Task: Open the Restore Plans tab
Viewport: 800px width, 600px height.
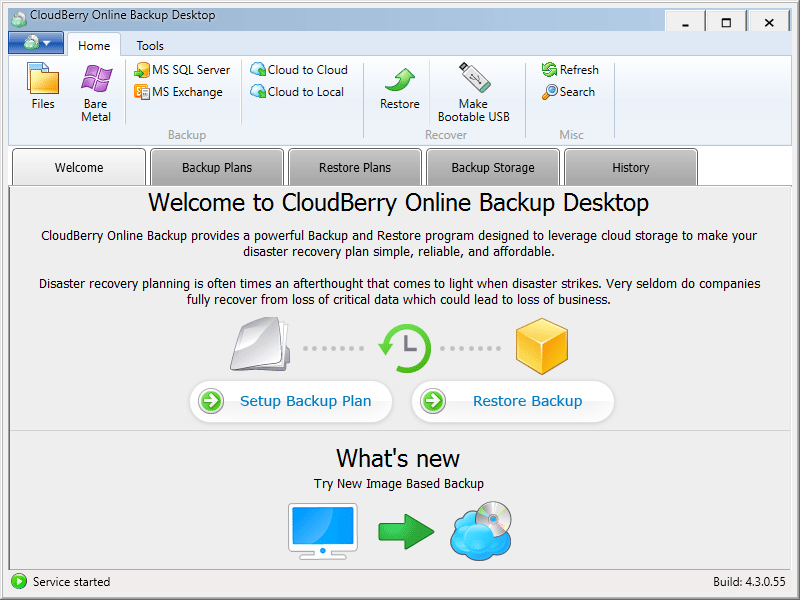Action: pyautogui.click(x=355, y=167)
